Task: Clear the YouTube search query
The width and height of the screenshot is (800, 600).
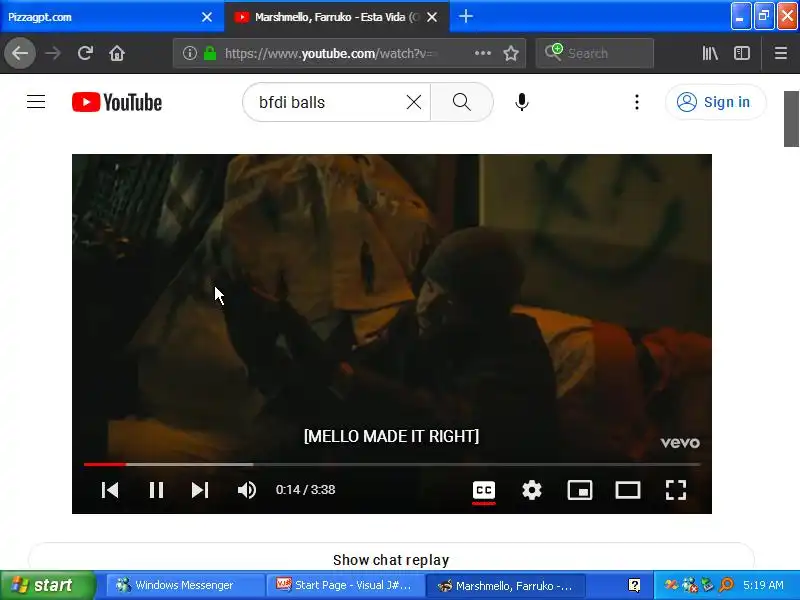Action: pos(414,102)
